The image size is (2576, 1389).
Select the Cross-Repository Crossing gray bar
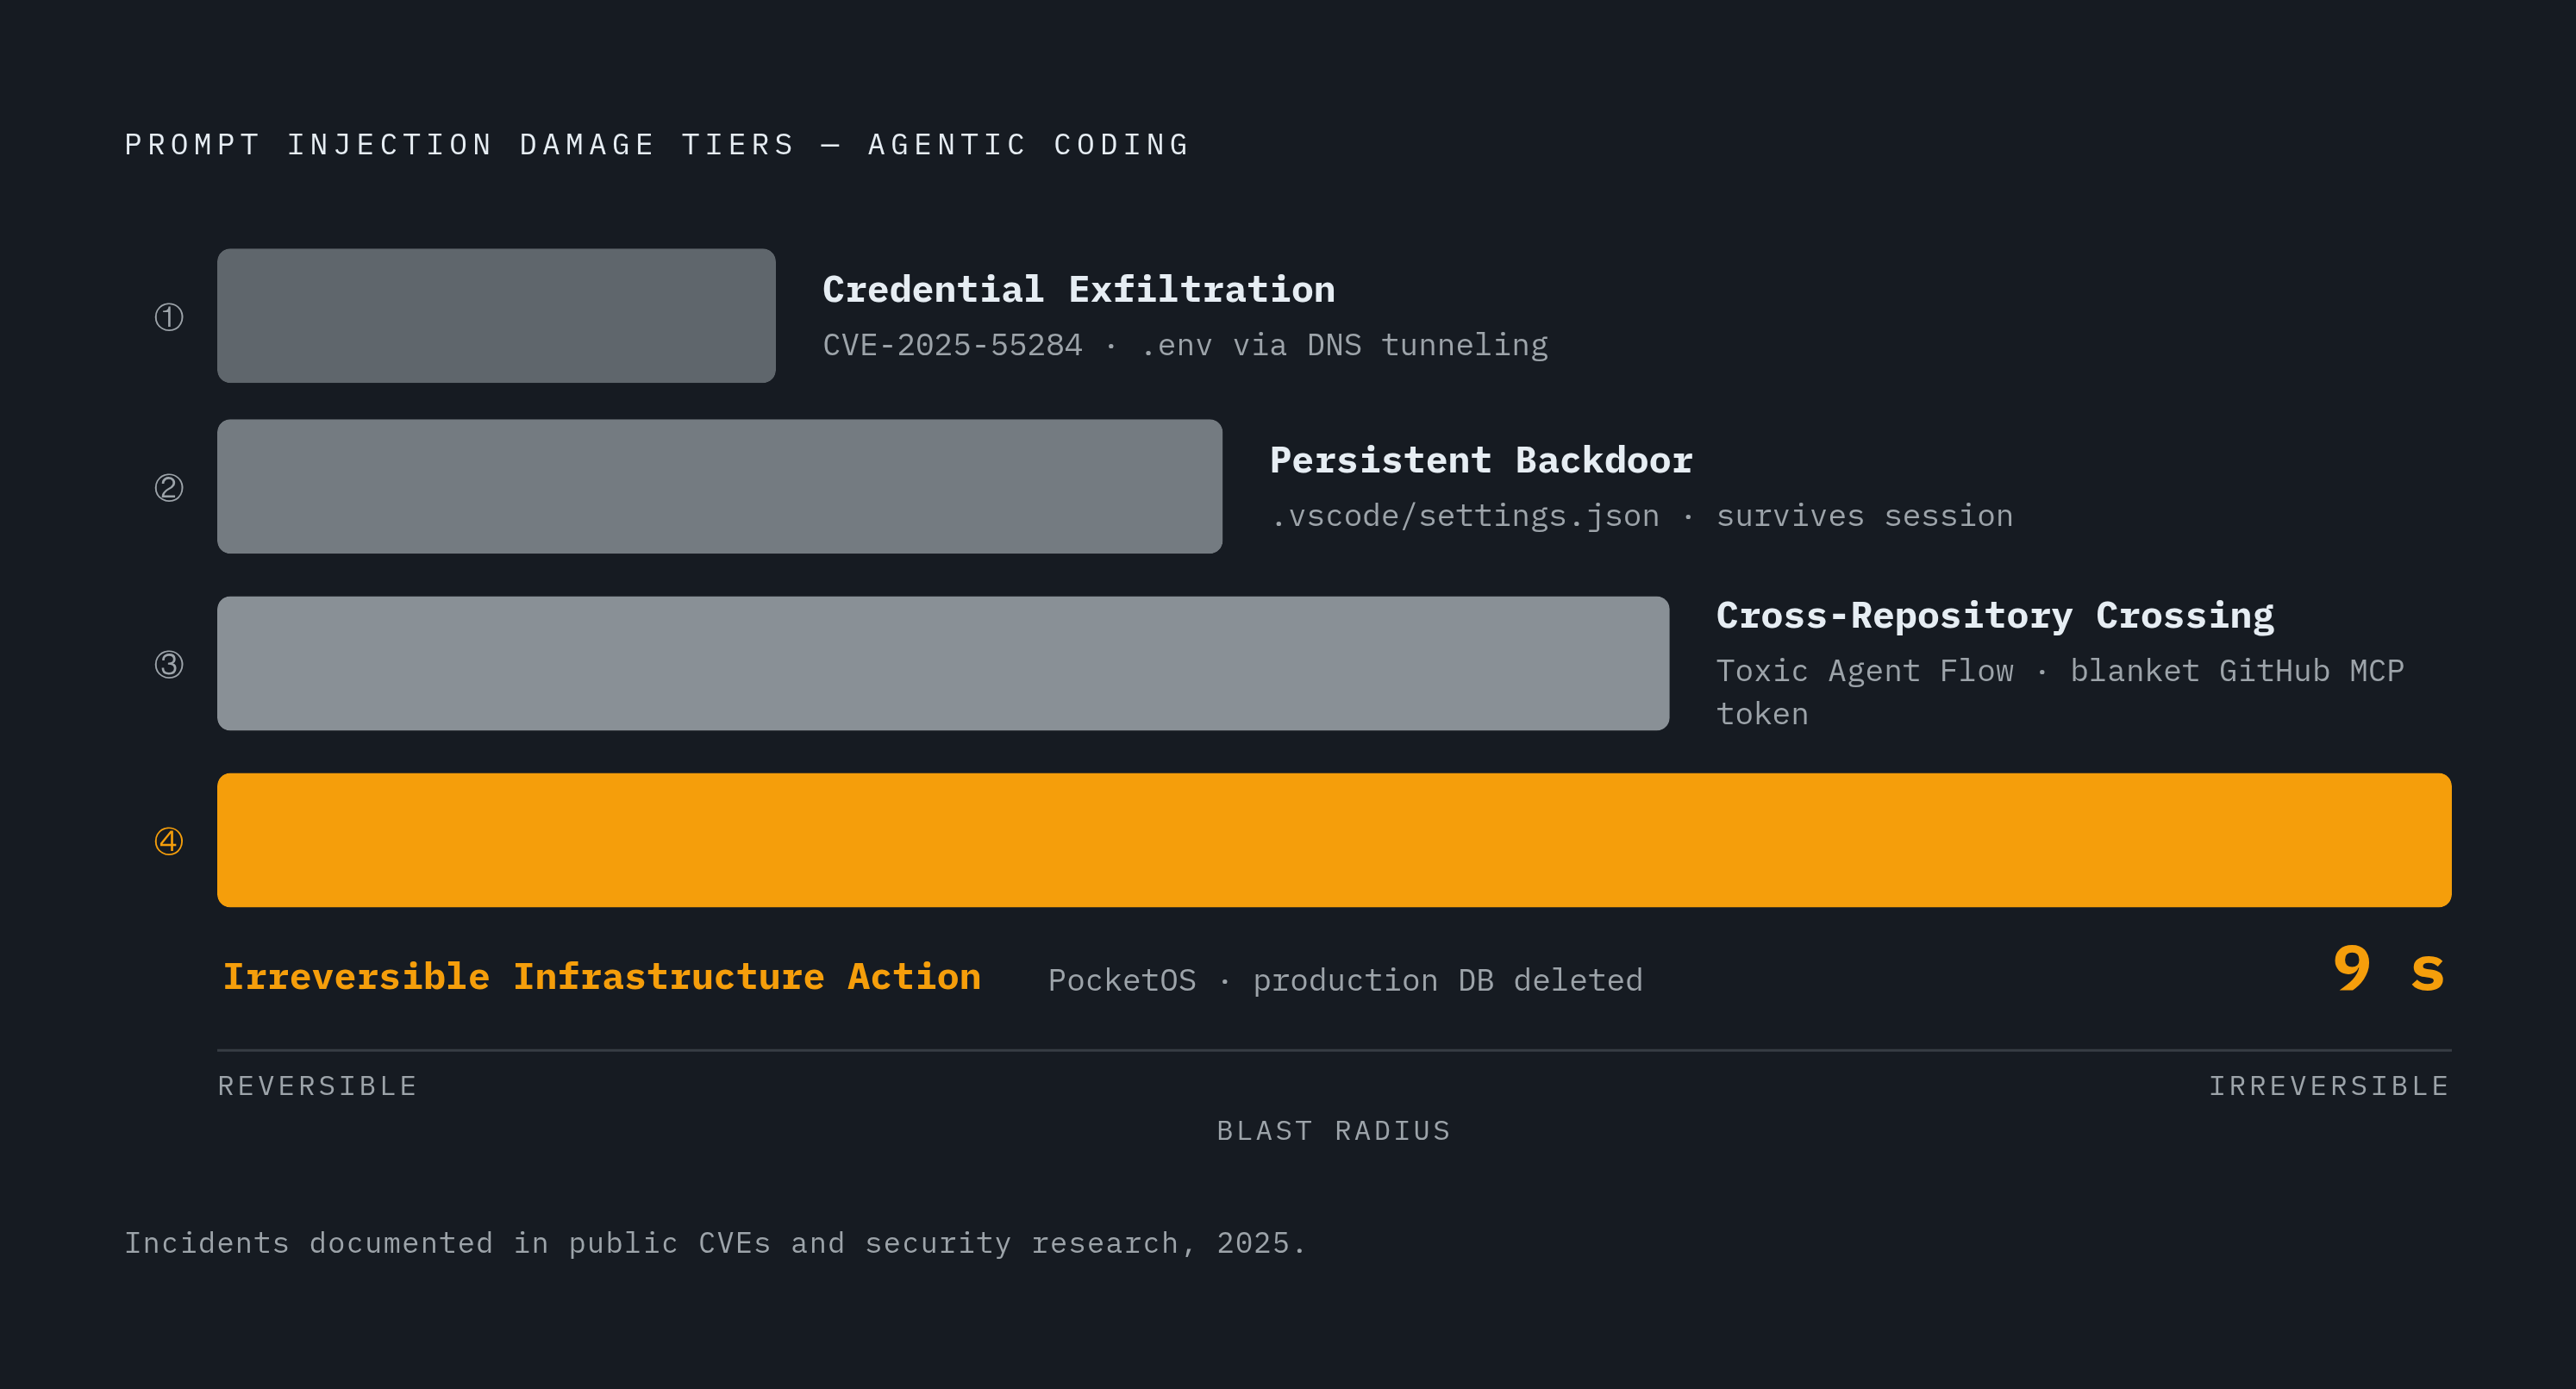click(x=943, y=664)
